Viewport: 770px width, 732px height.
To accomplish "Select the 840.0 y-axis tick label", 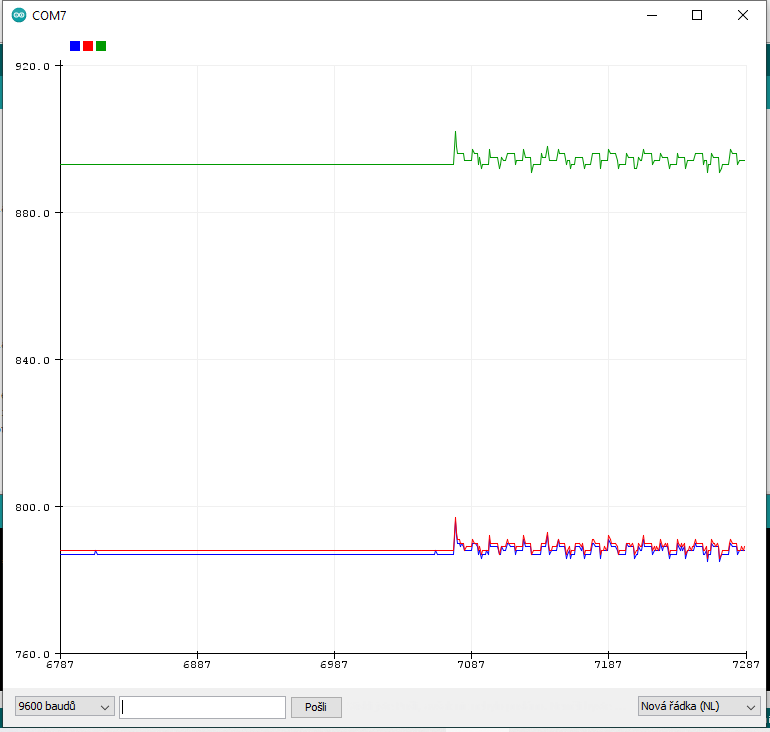I will pos(31,360).
